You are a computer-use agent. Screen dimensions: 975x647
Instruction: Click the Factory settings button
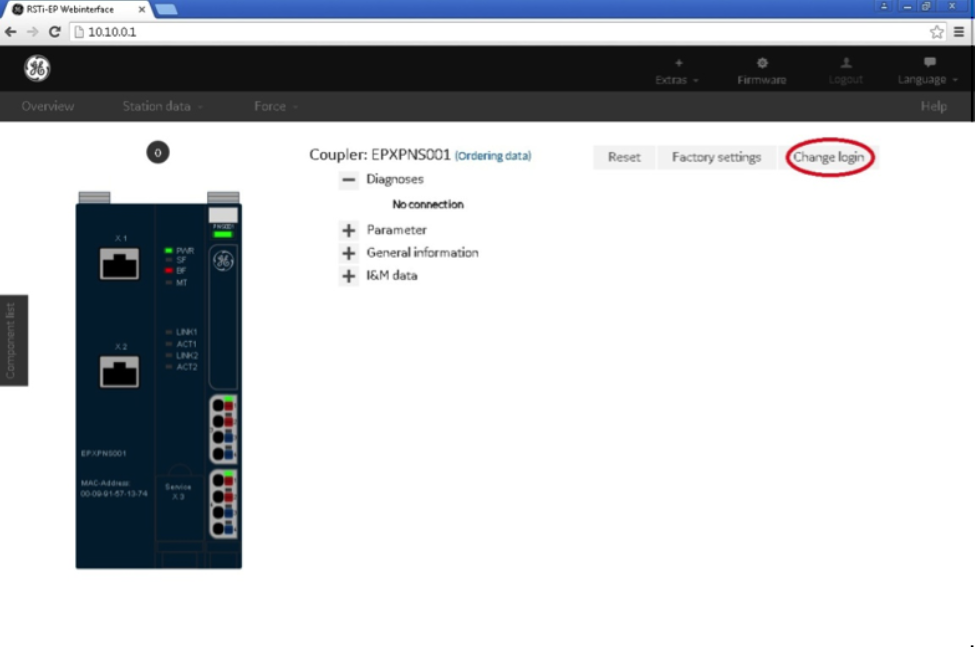[716, 157]
